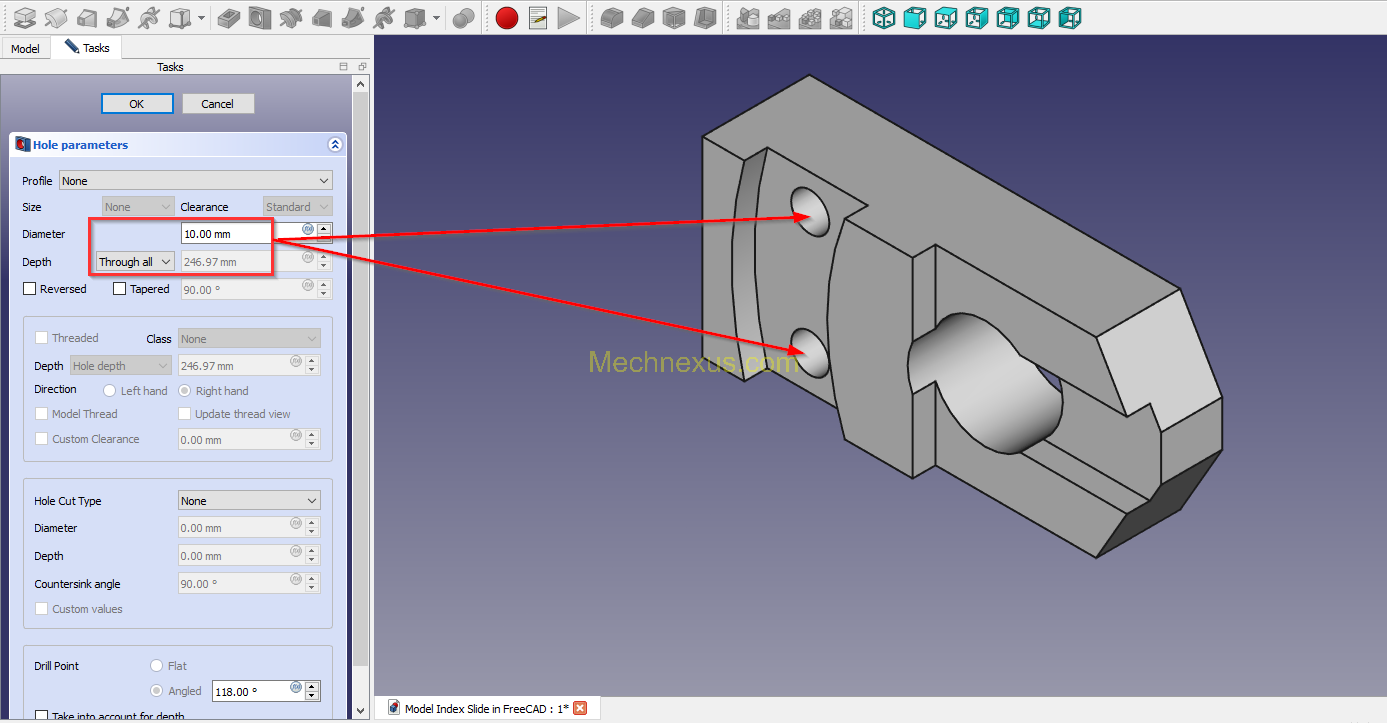Screen dimensions: 1387x723
Task: Select the Angled drill point radio
Action: (156, 691)
